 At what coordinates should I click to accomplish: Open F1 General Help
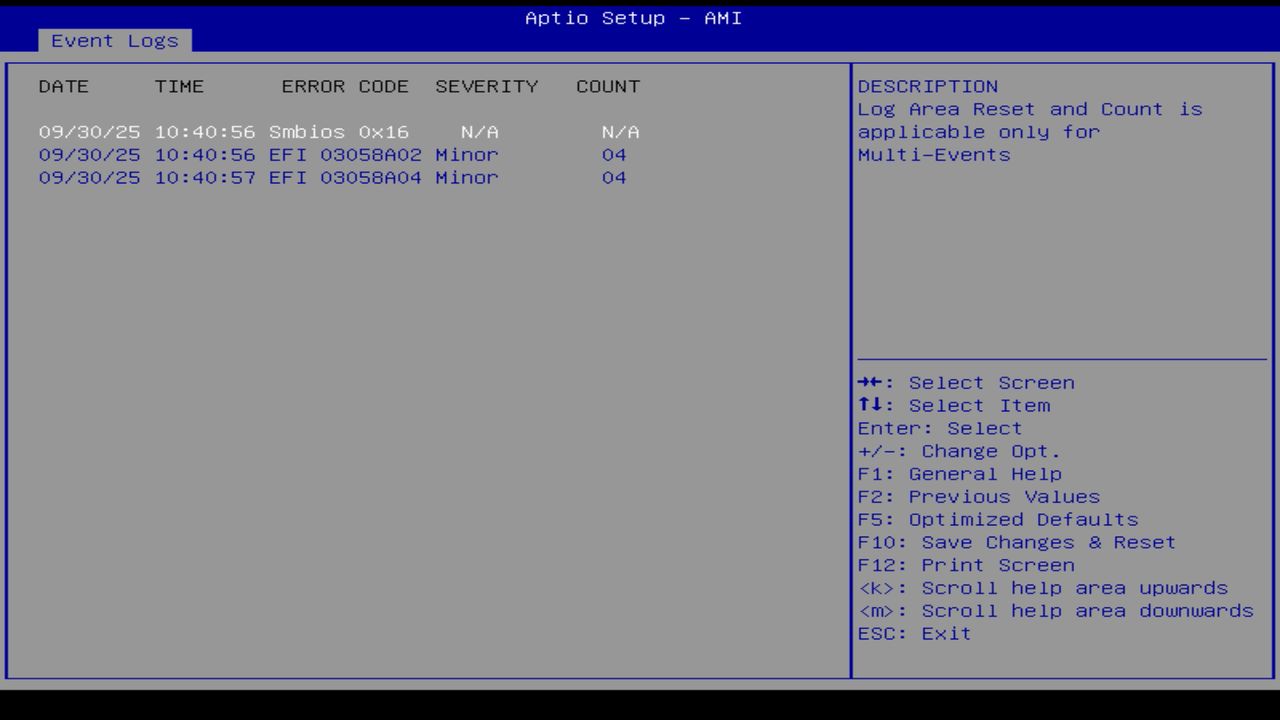point(960,473)
